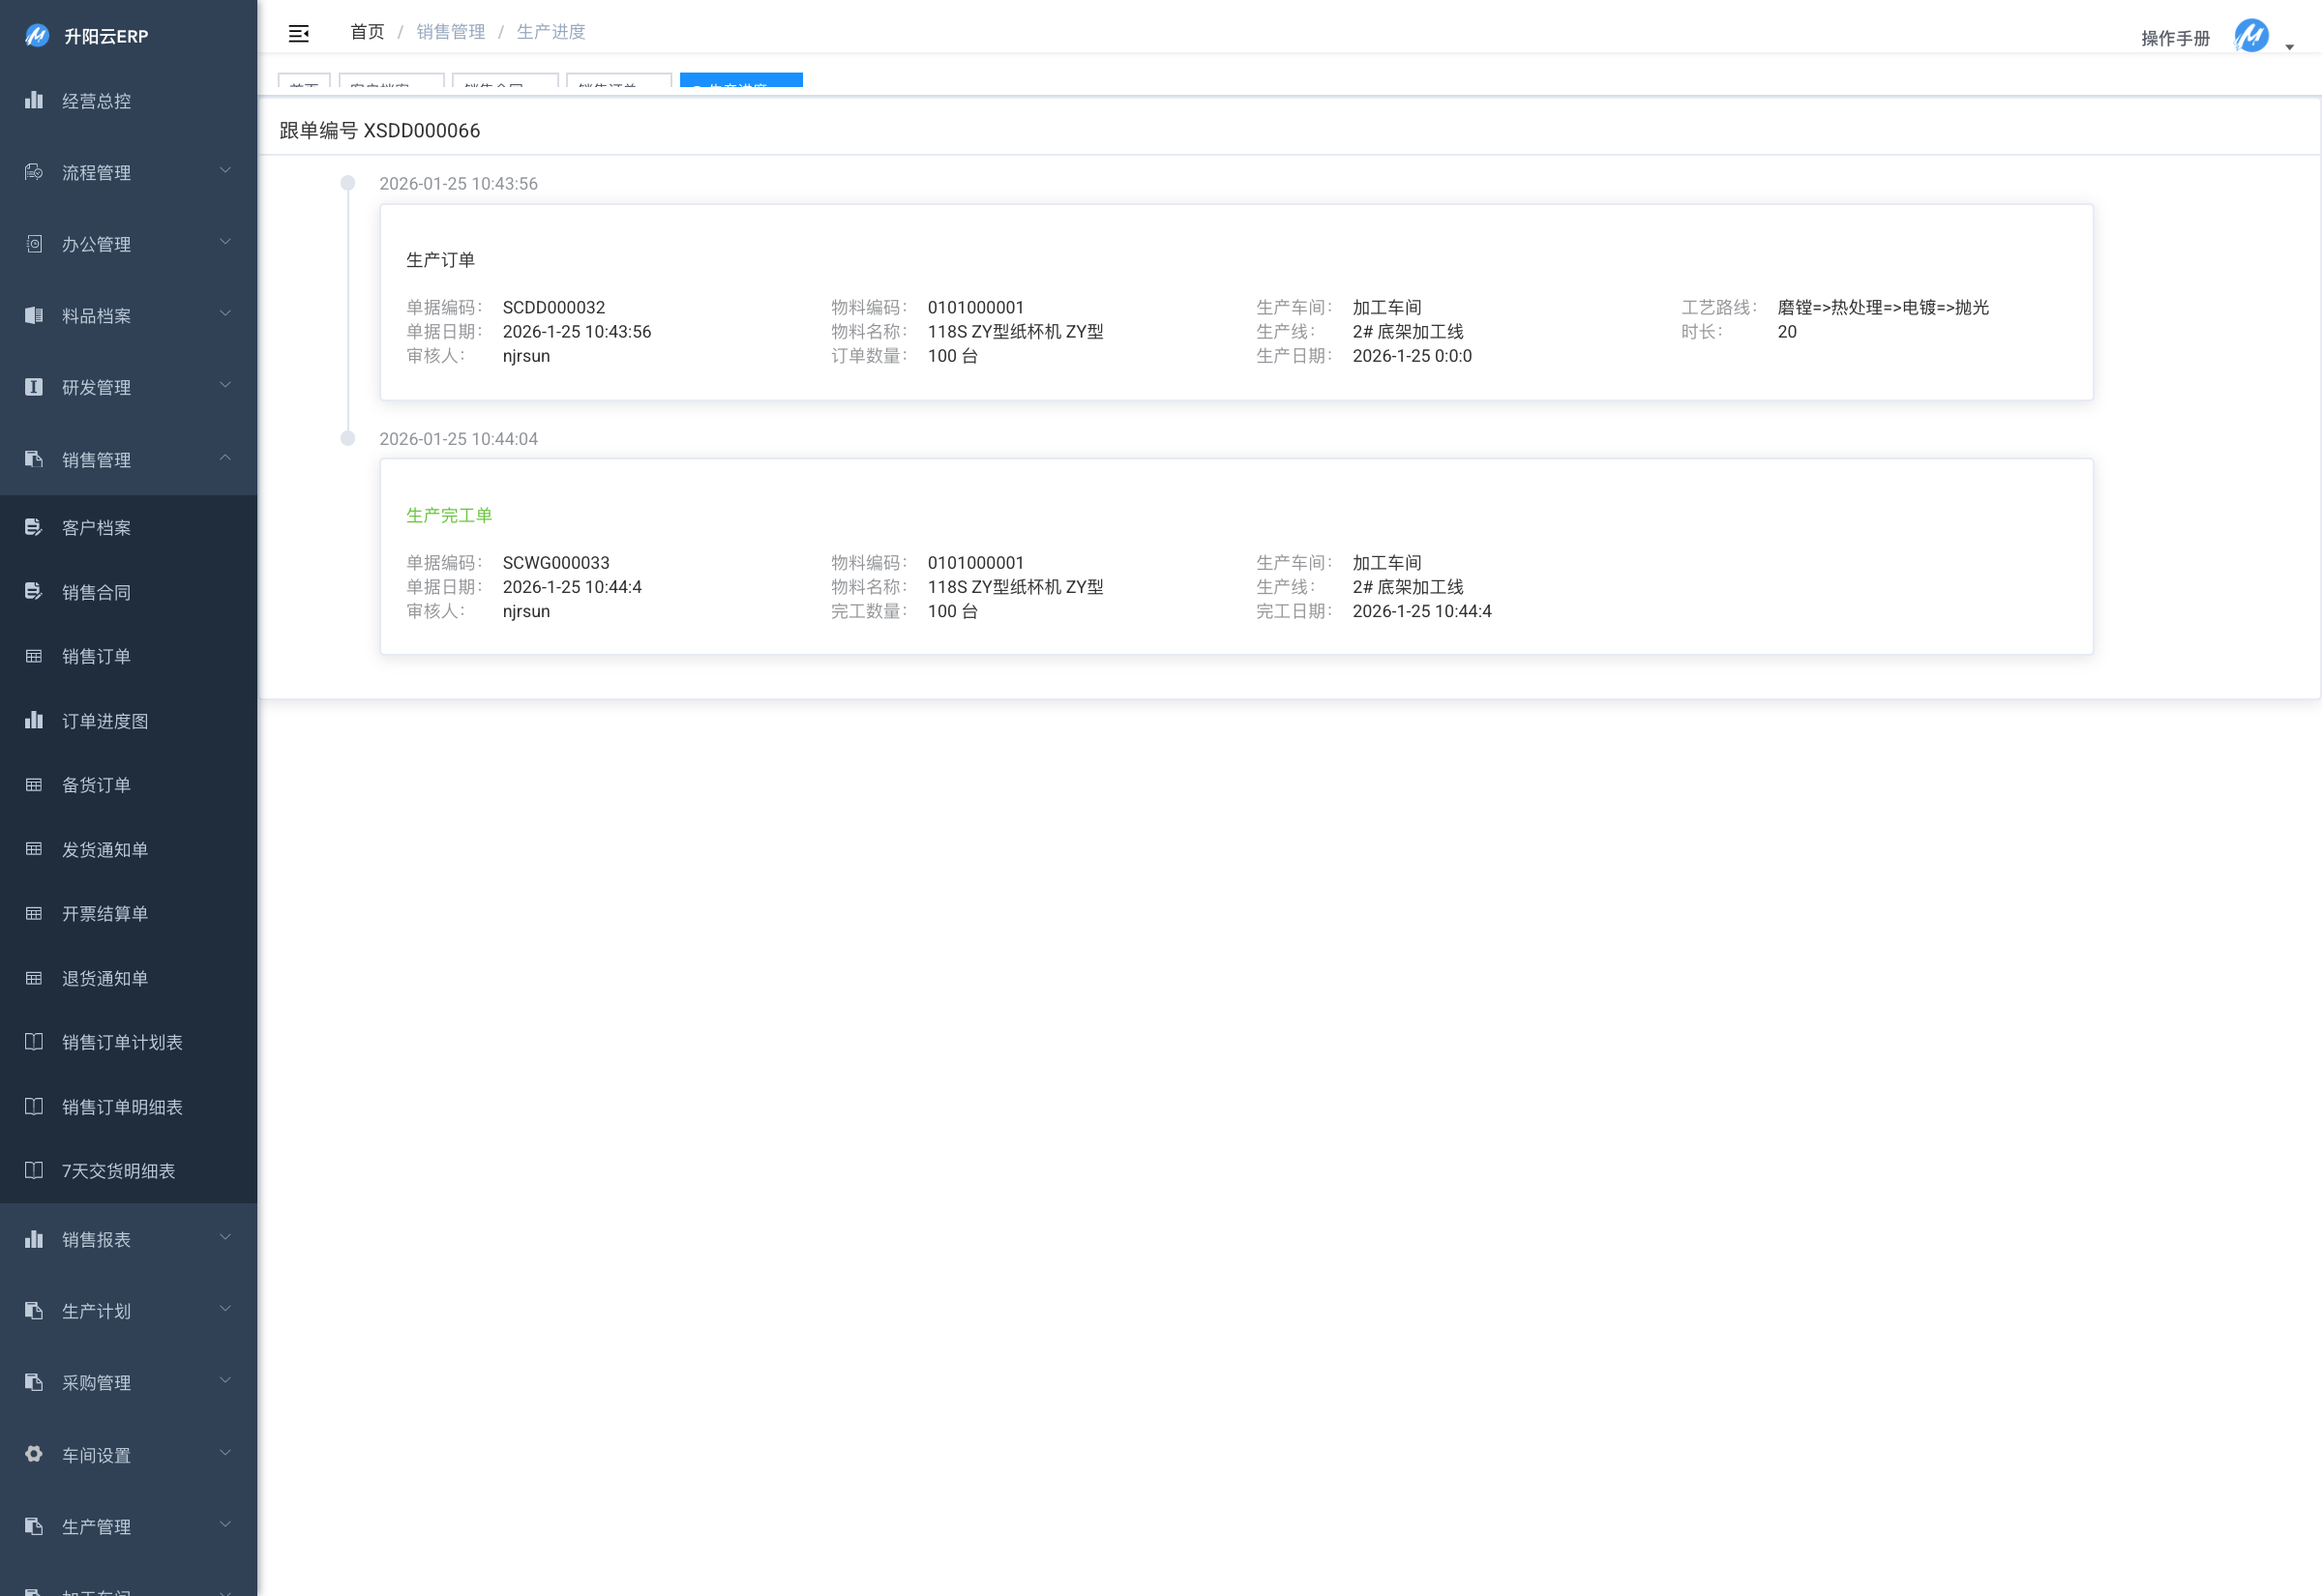Go to 首页 via breadcrumb
Screen dimensions: 2322x1596
367,32
